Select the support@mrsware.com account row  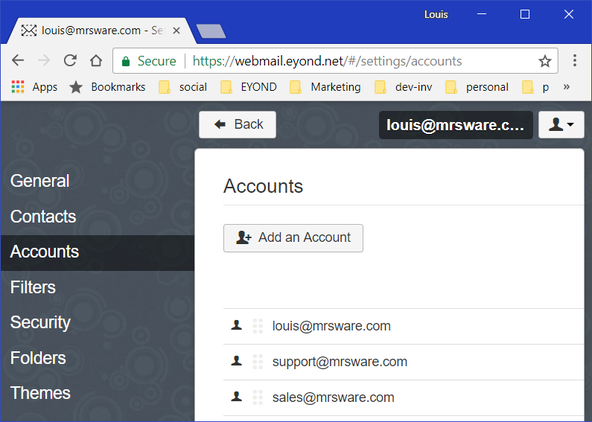click(x=403, y=362)
